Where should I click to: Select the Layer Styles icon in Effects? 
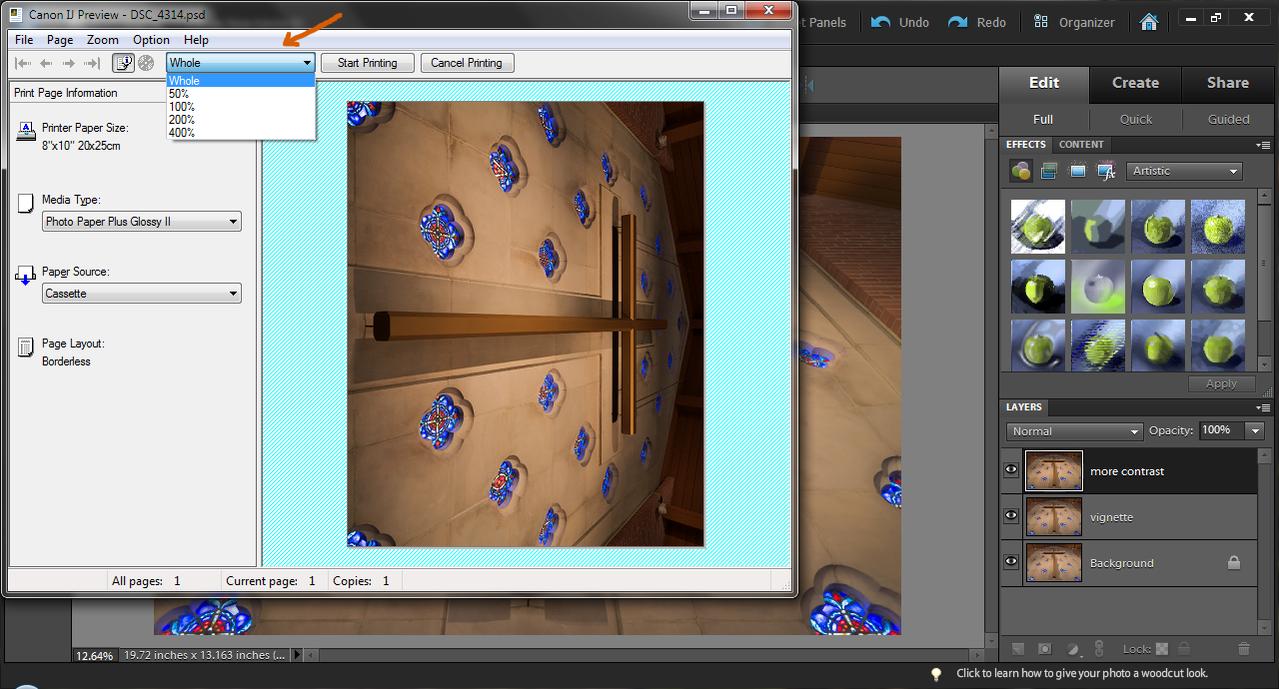(1049, 171)
